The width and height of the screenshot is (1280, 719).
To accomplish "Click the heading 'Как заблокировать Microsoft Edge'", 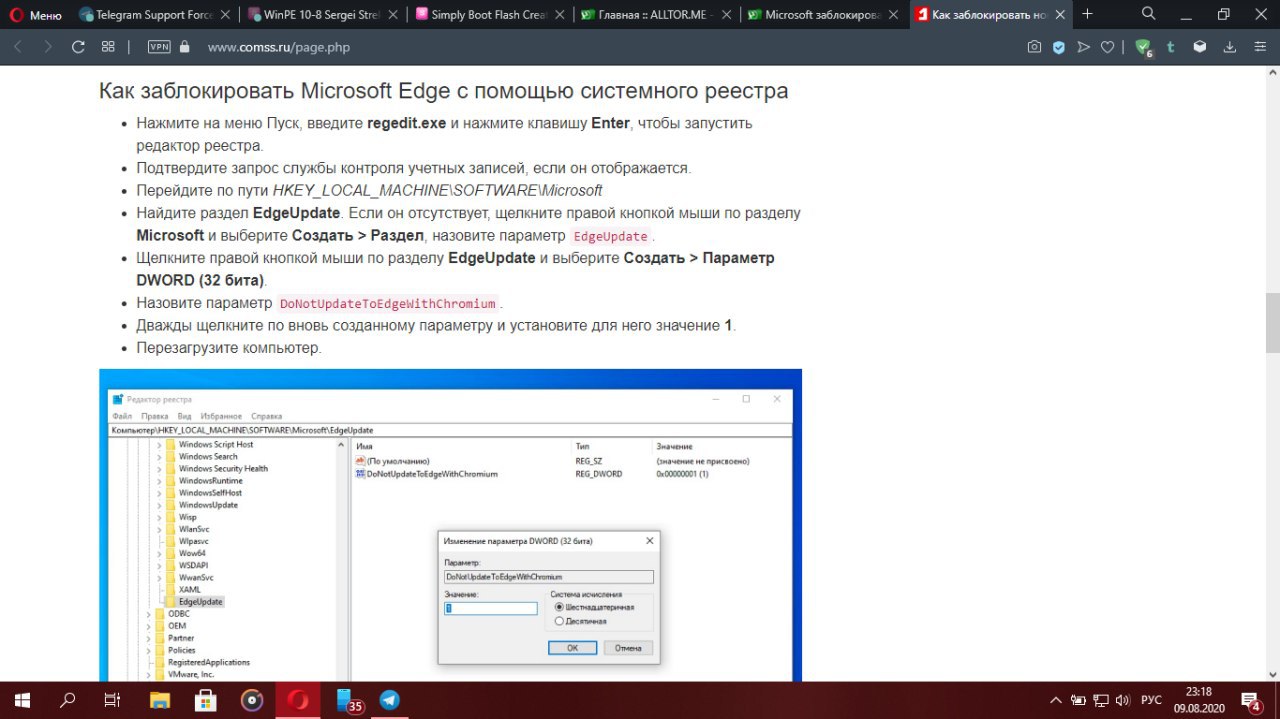I will 443,91.
